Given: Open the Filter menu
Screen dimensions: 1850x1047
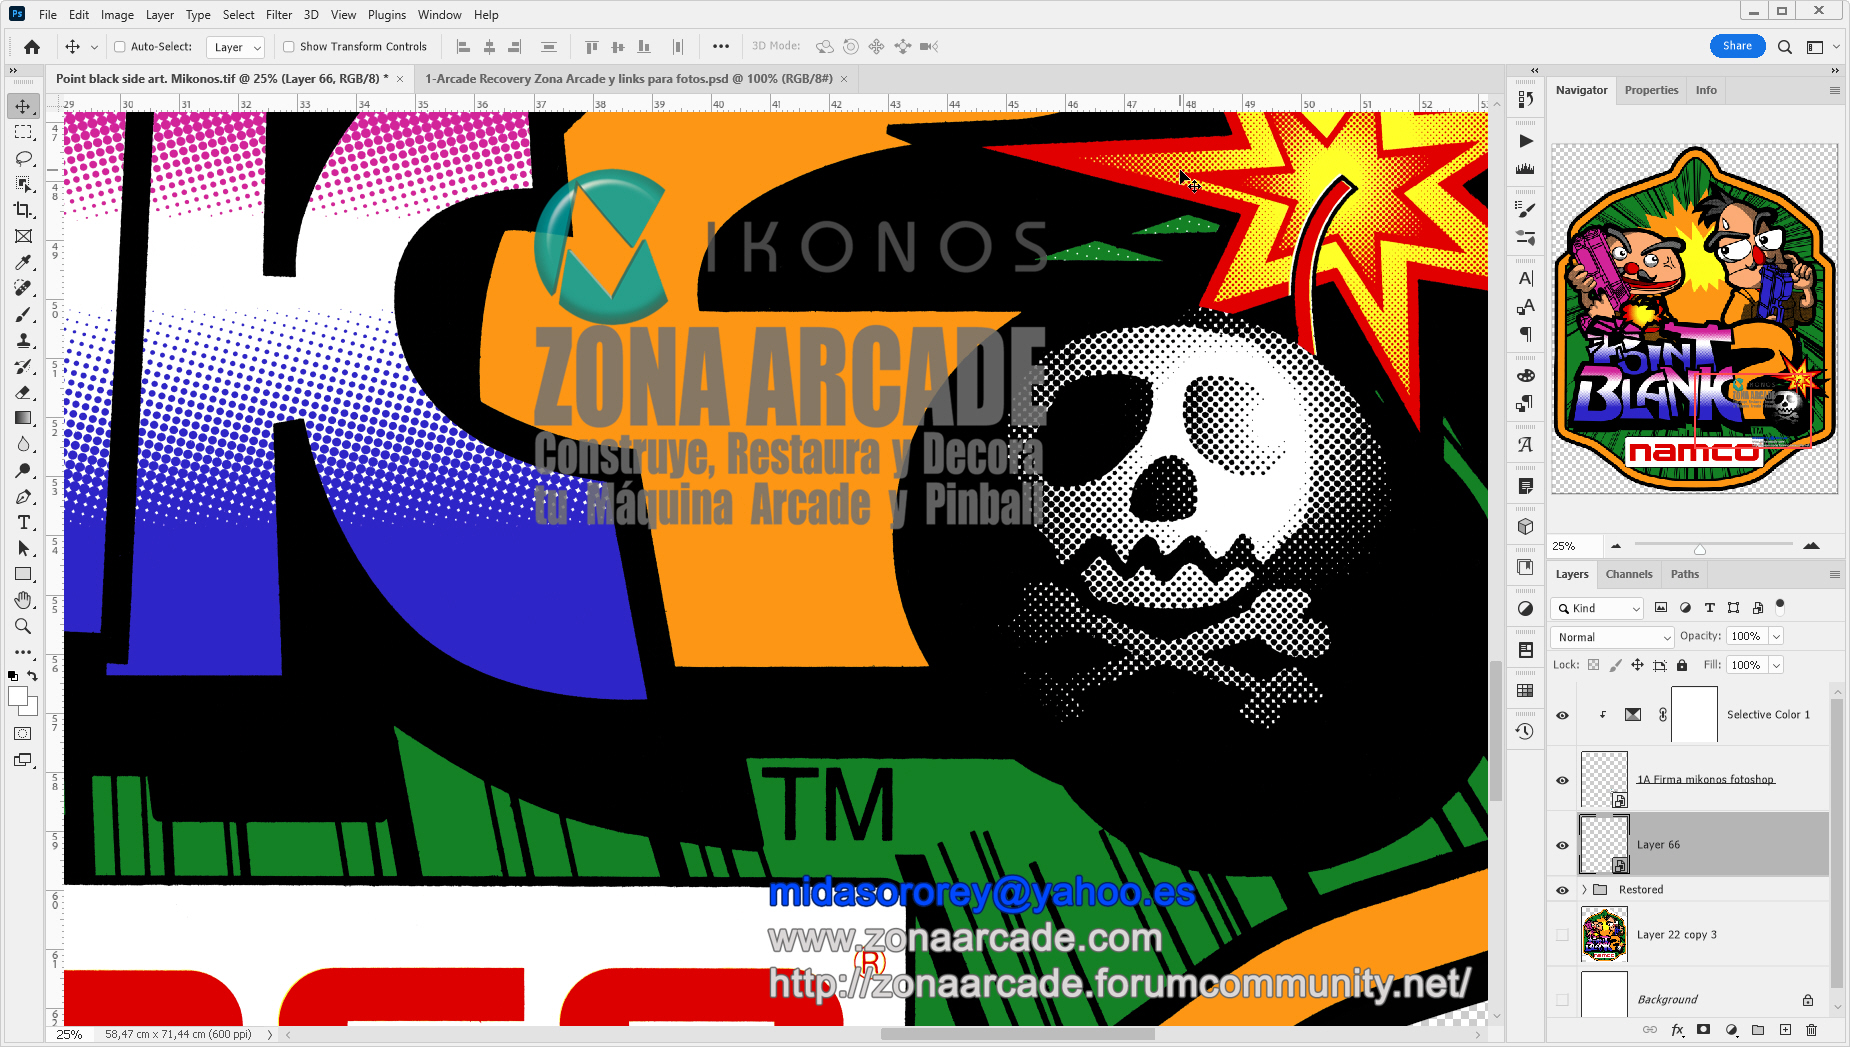Looking at the screenshot, I should click(278, 14).
